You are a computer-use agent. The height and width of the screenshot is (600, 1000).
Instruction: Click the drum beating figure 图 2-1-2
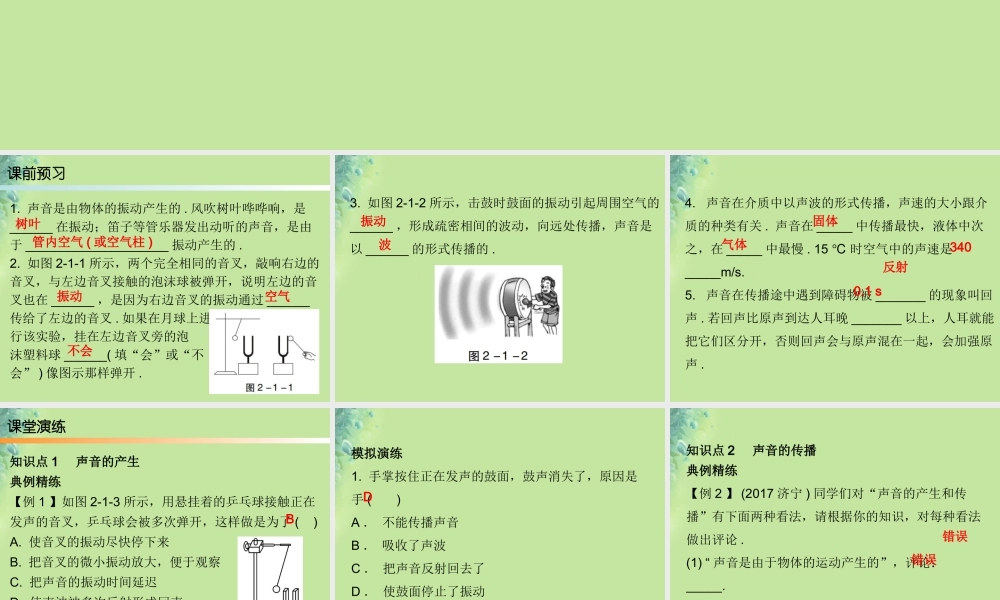pyautogui.click(x=498, y=314)
